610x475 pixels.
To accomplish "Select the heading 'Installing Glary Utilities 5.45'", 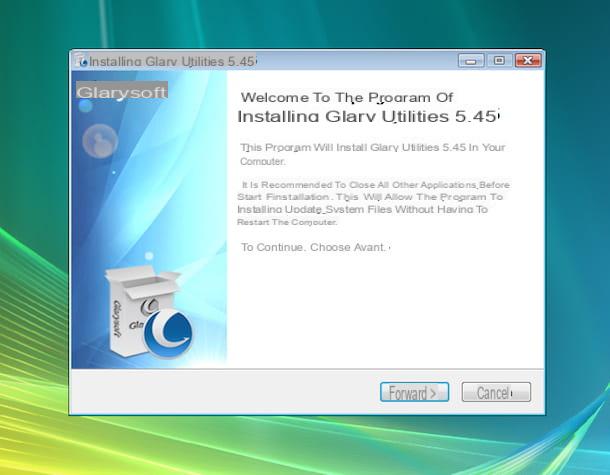I will coord(368,116).
